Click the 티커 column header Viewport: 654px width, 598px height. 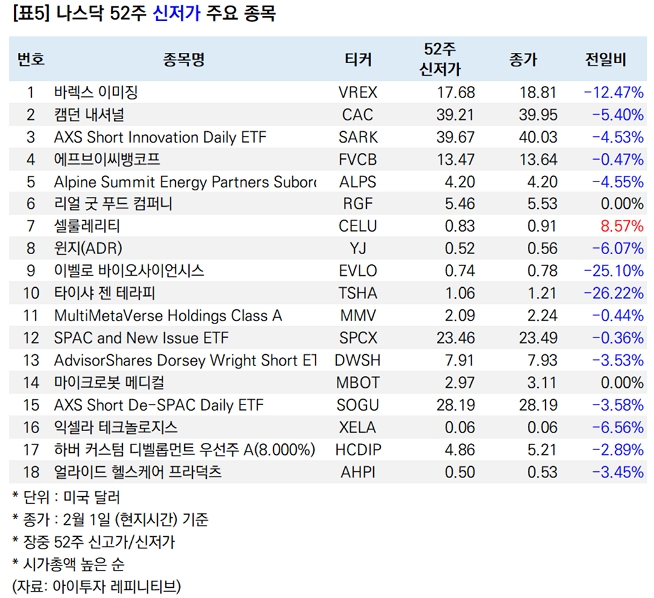(x=358, y=59)
